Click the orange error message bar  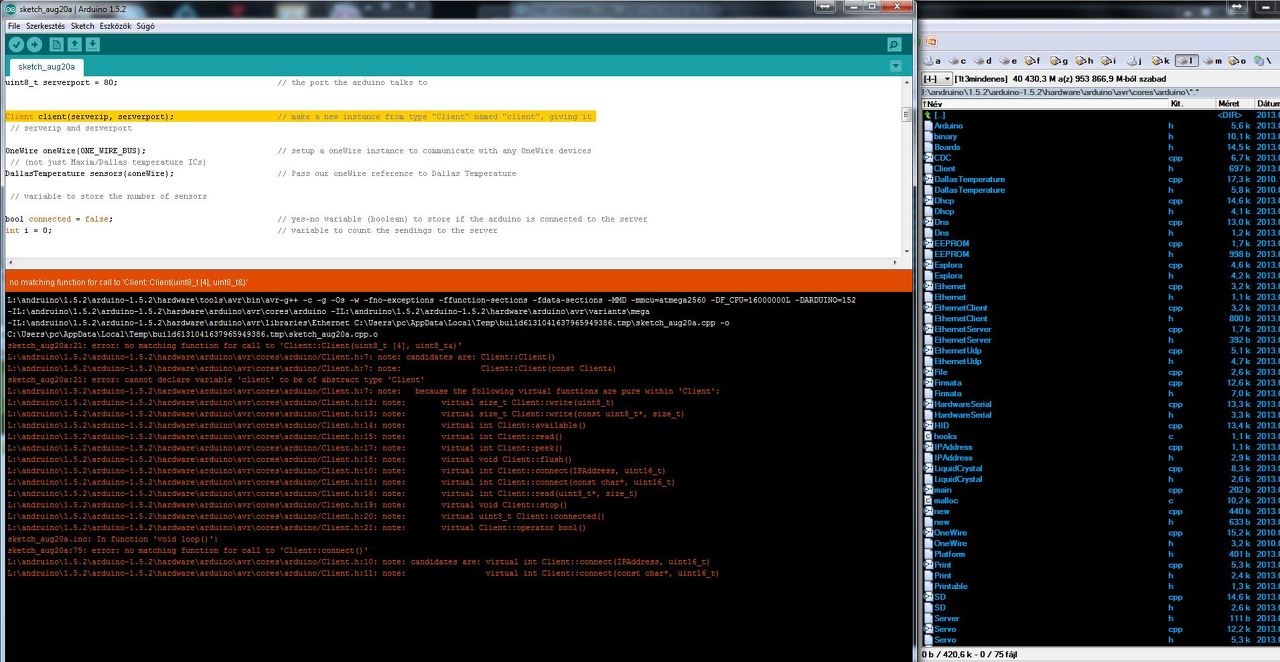point(457,282)
